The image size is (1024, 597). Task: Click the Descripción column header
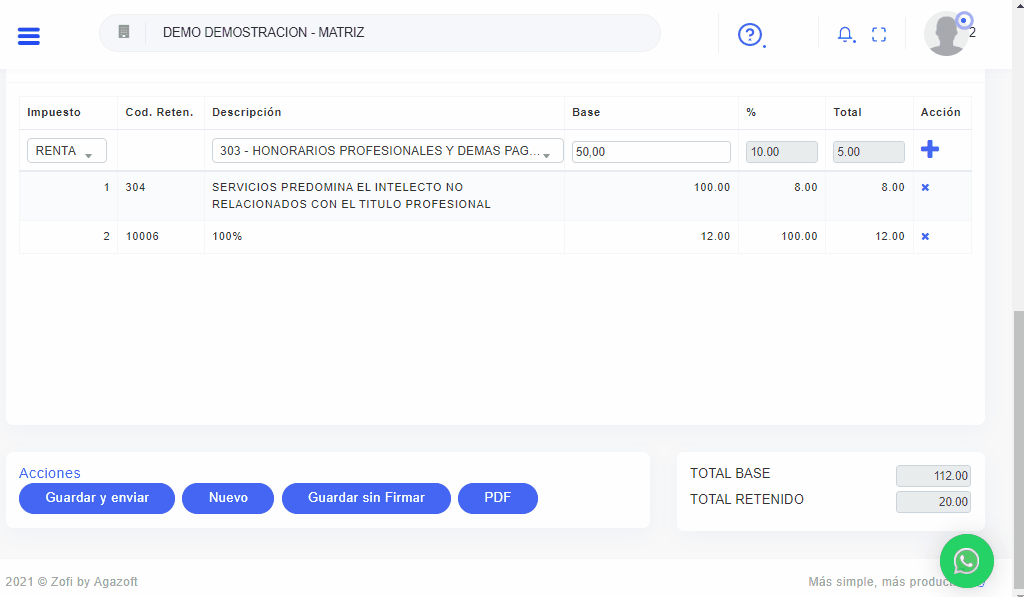(247, 113)
